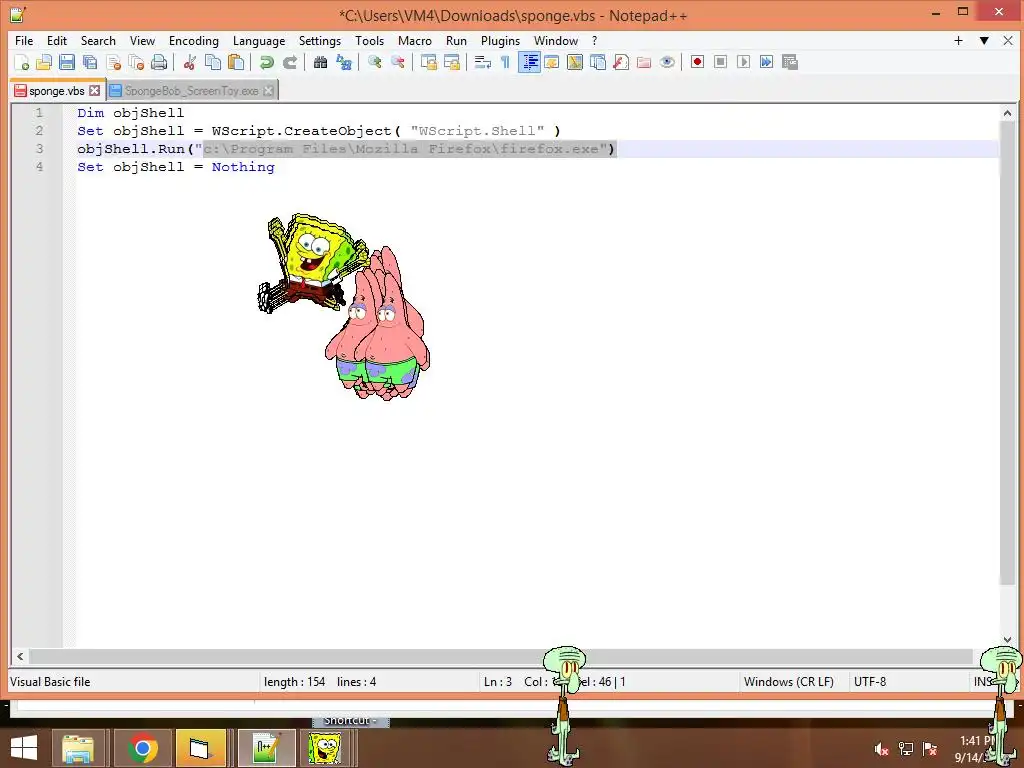Click the Print toolbar icon

[159, 62]
